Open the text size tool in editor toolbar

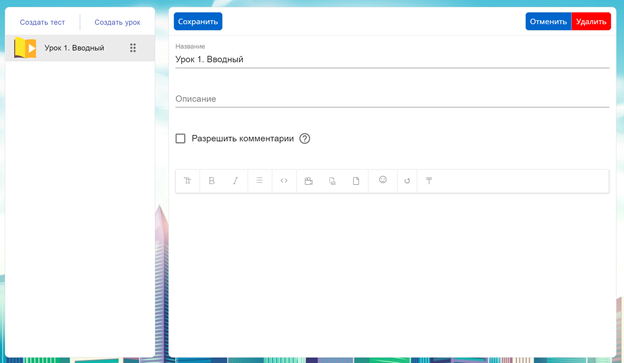[x=187, y=181]
